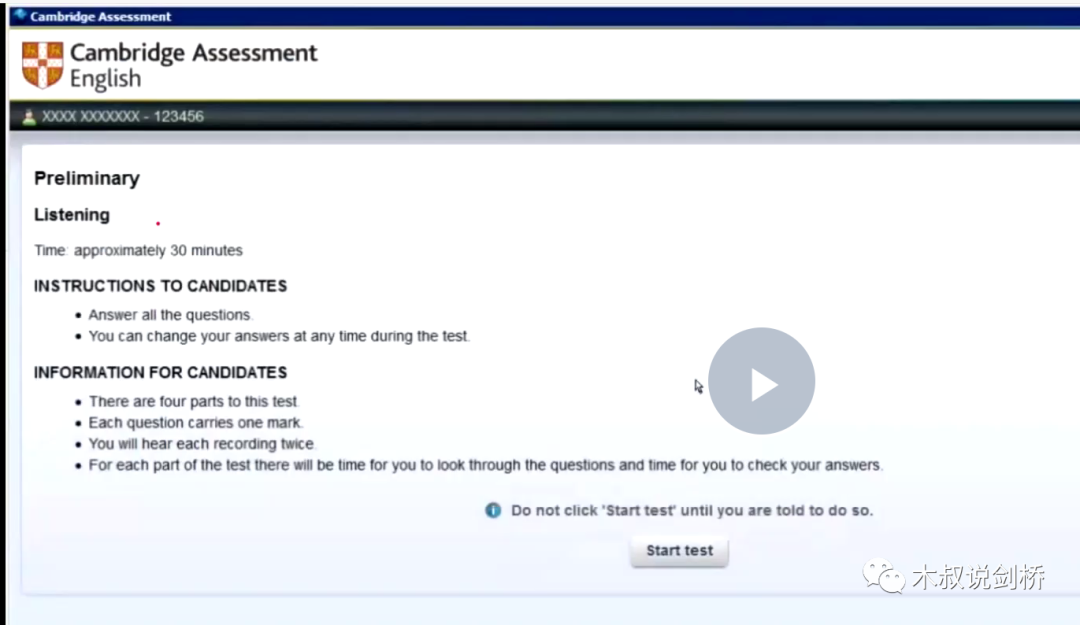Click the Listening heading
The image size is (1080, 625).
[72, 215]
